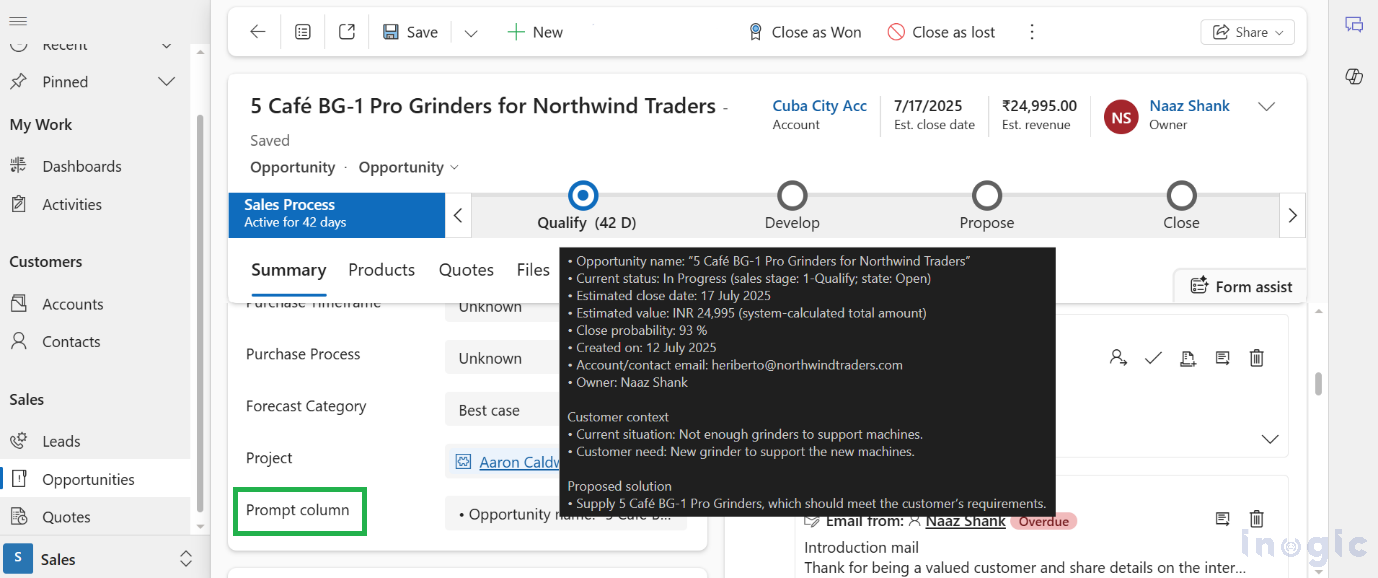Go to Dashboards in My Work
Image resolution: width=1378 pixels, height=578 pixels.
coord(82,166)
